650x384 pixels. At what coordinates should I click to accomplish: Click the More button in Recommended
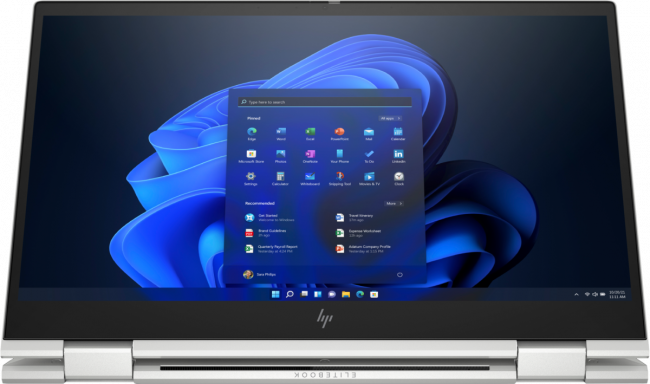tap(394, 204)
